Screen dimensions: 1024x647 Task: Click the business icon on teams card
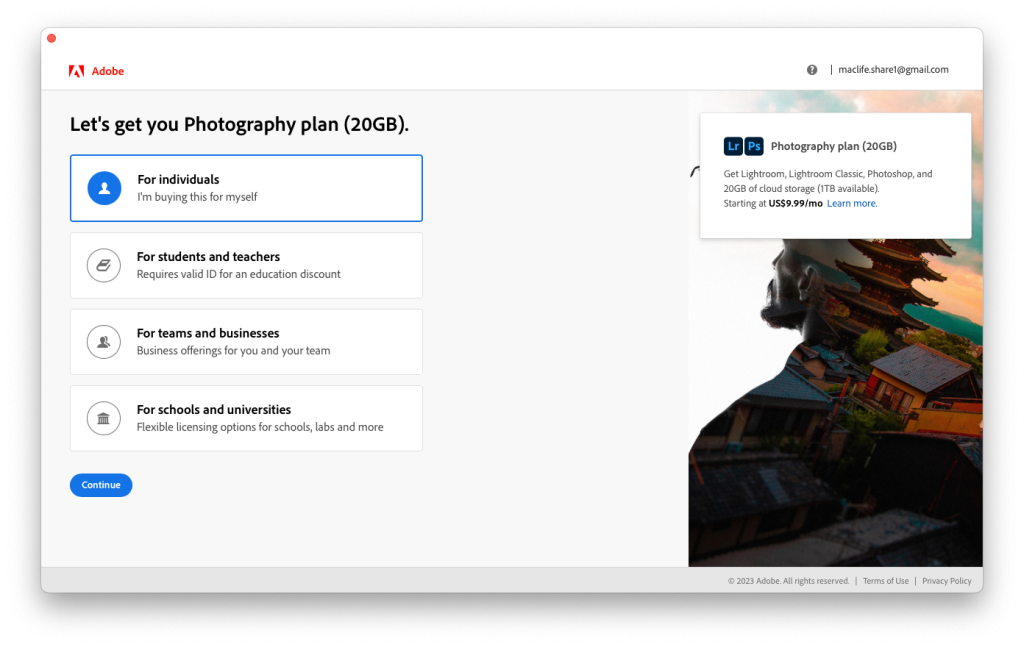[x=104, y=341]
